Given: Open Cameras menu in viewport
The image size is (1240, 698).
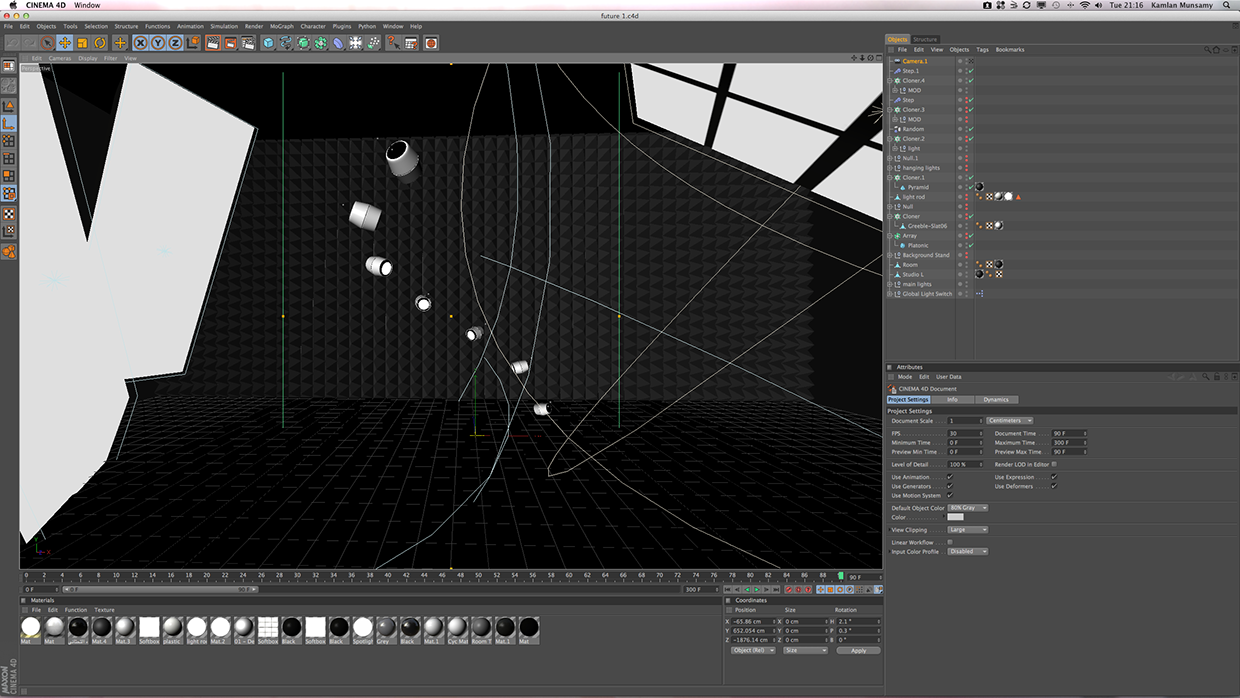Looking at the screenshot, I should click(60, 58).
